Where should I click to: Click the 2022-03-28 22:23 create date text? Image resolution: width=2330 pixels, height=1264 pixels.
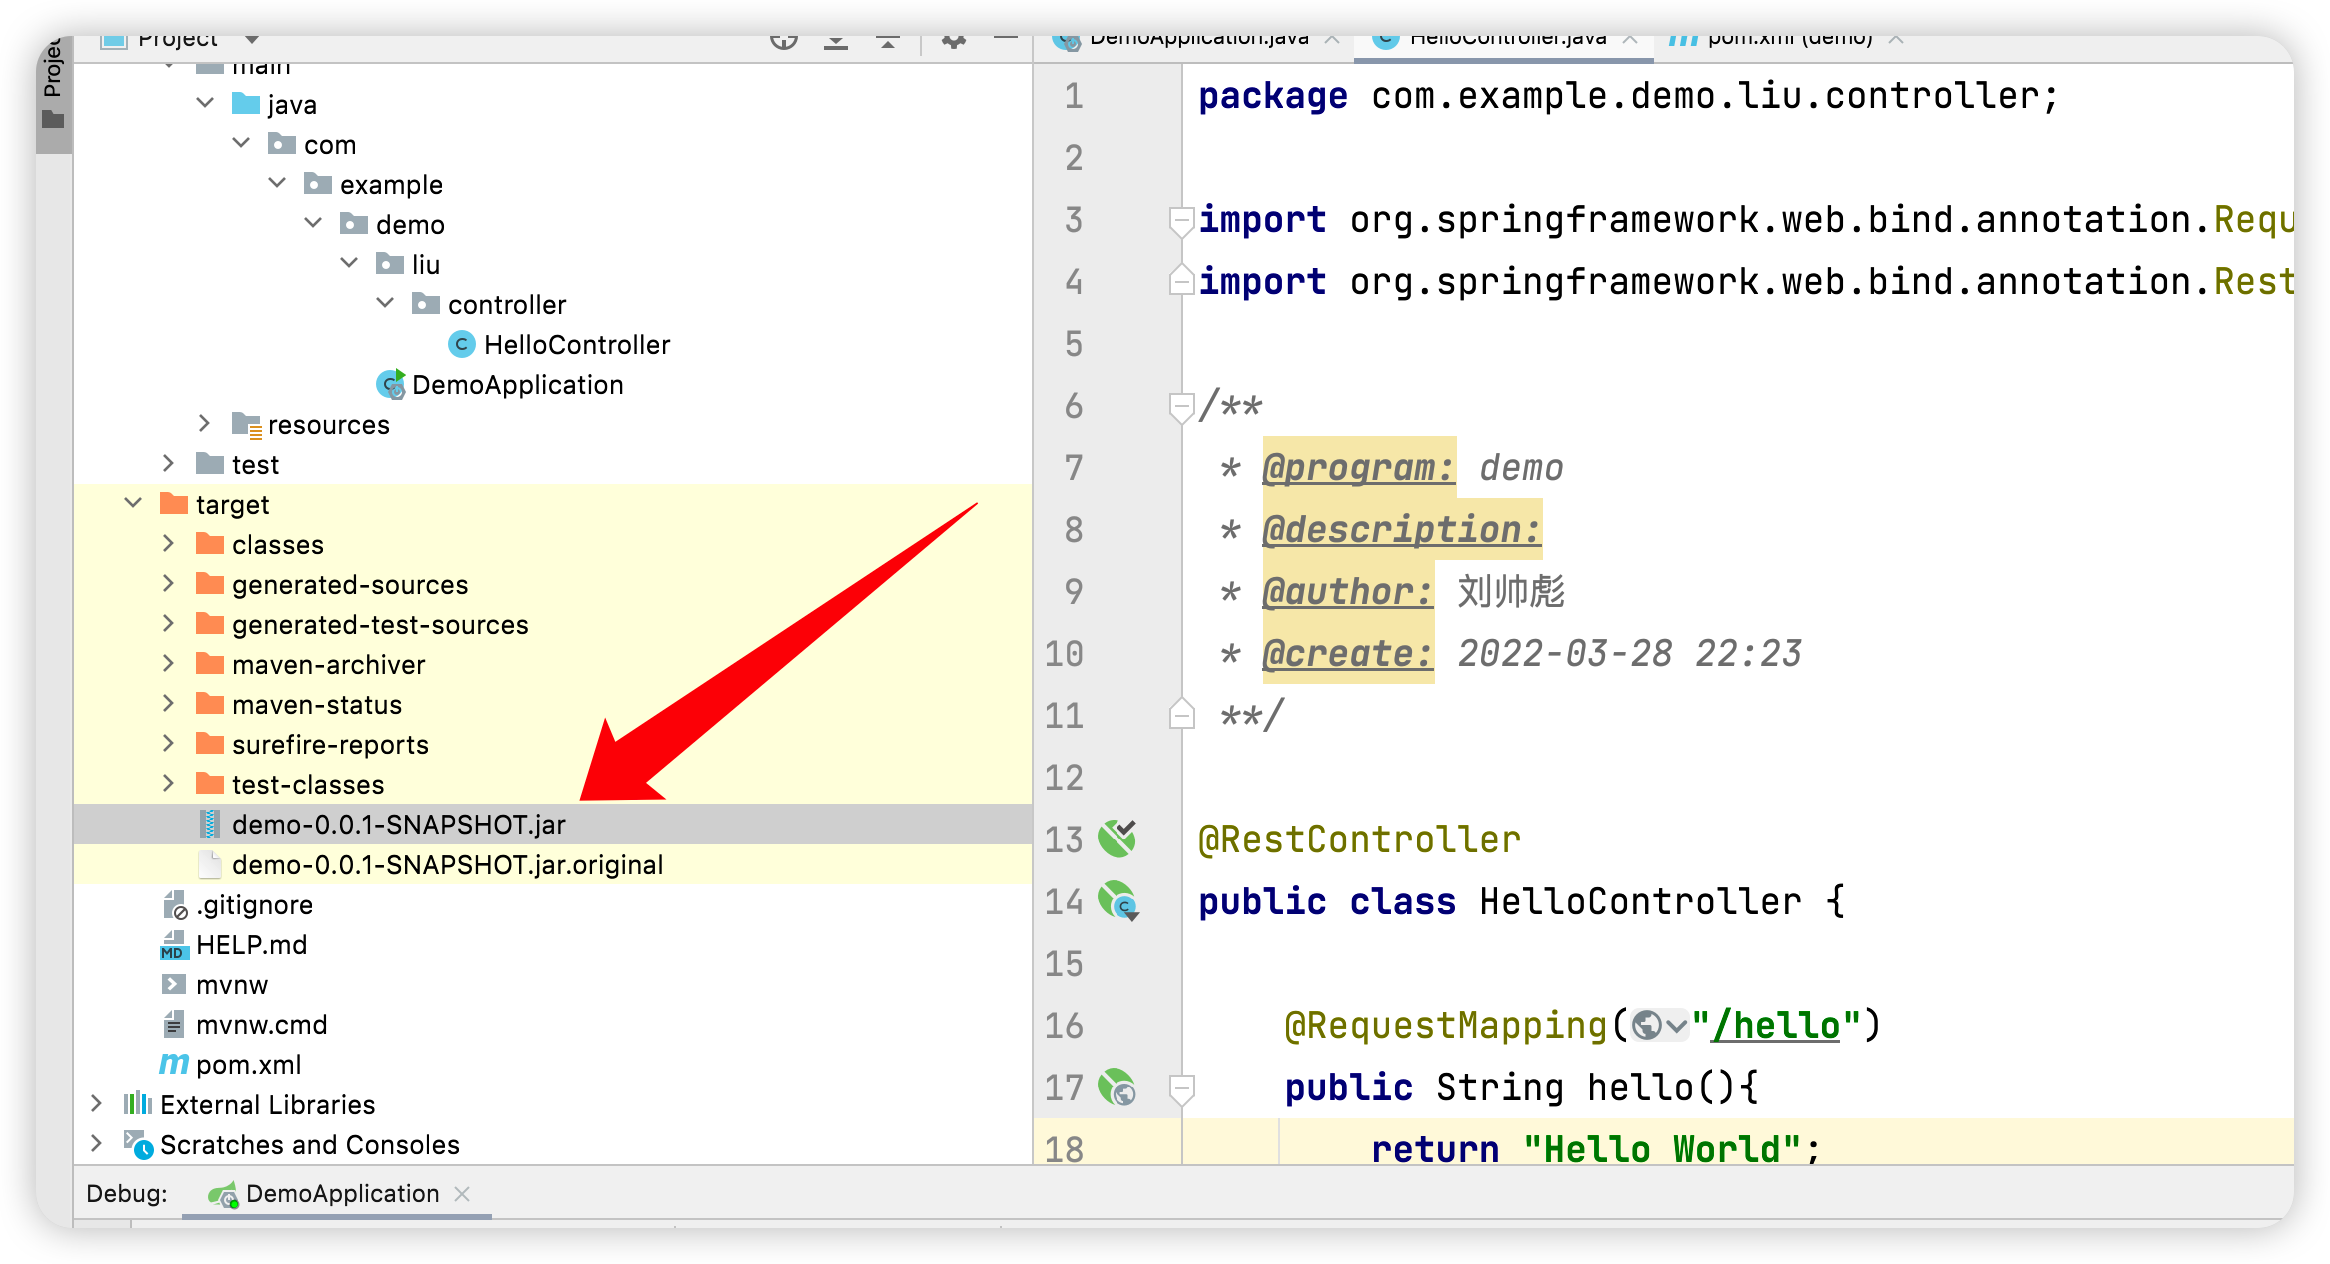click(x=1629, y=653)
